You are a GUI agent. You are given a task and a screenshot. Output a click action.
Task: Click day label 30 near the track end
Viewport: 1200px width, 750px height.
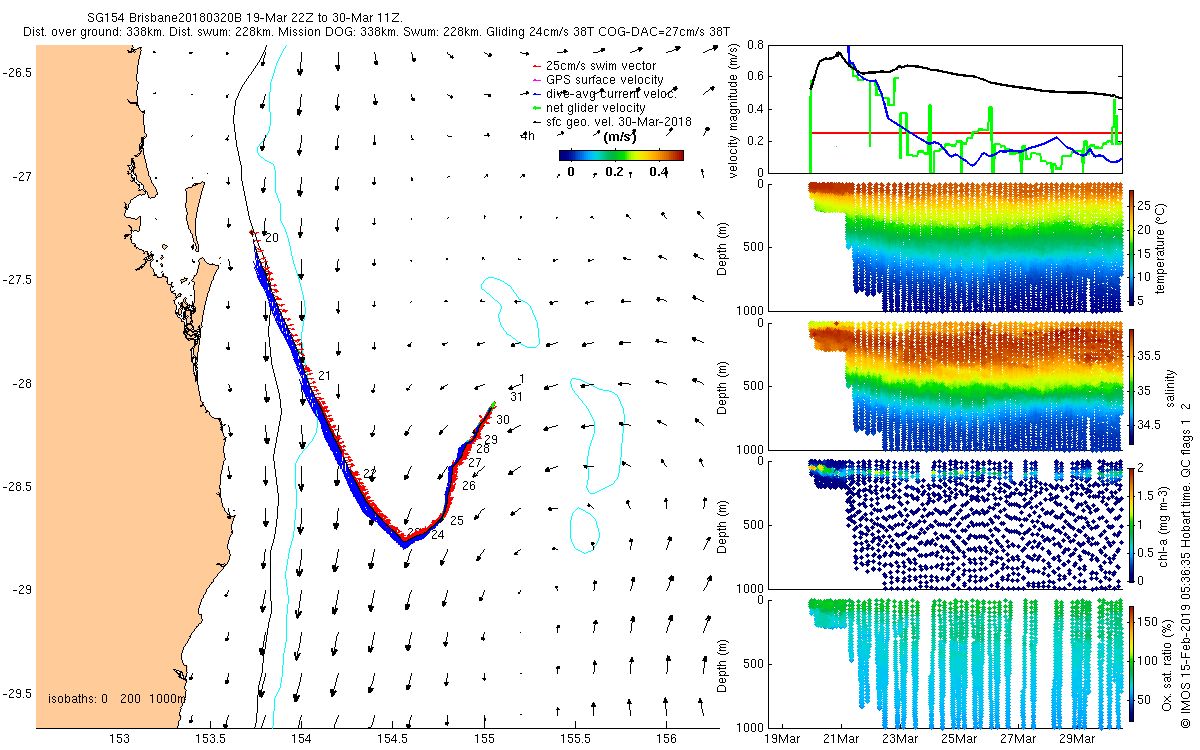503,420
